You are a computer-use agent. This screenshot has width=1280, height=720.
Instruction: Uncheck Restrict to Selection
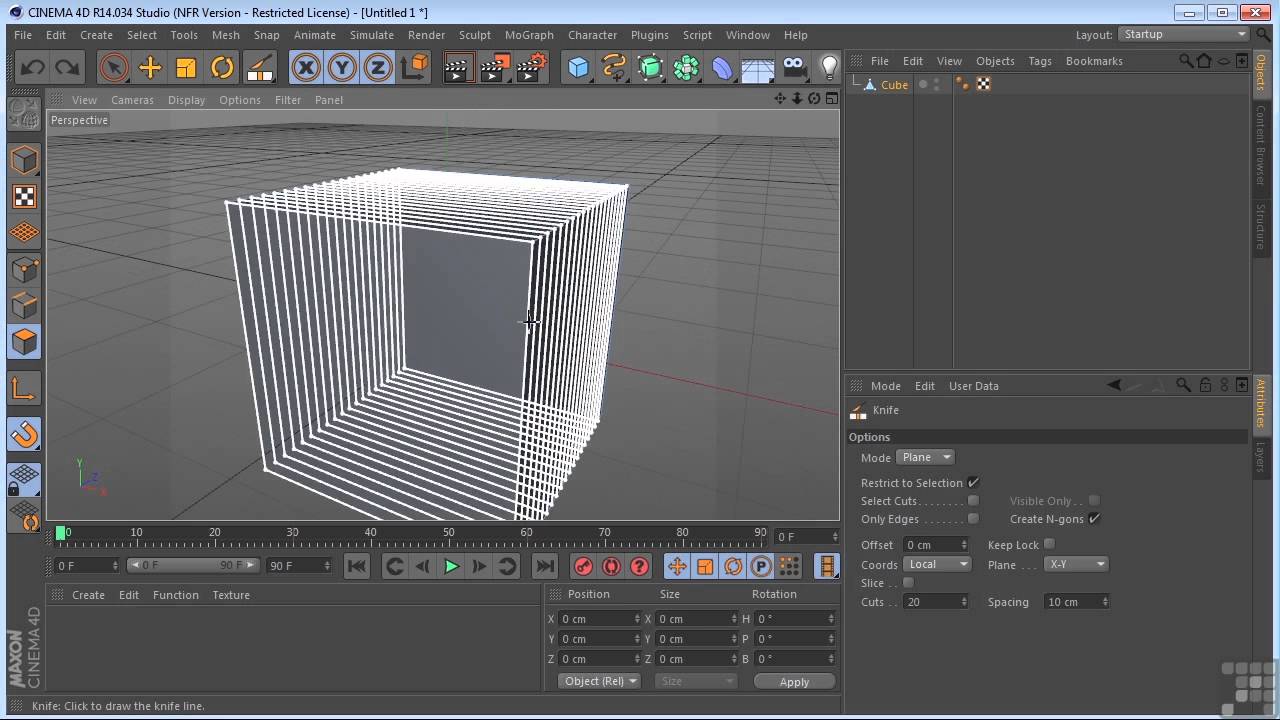pyautogui.click(x=973, y=482)
